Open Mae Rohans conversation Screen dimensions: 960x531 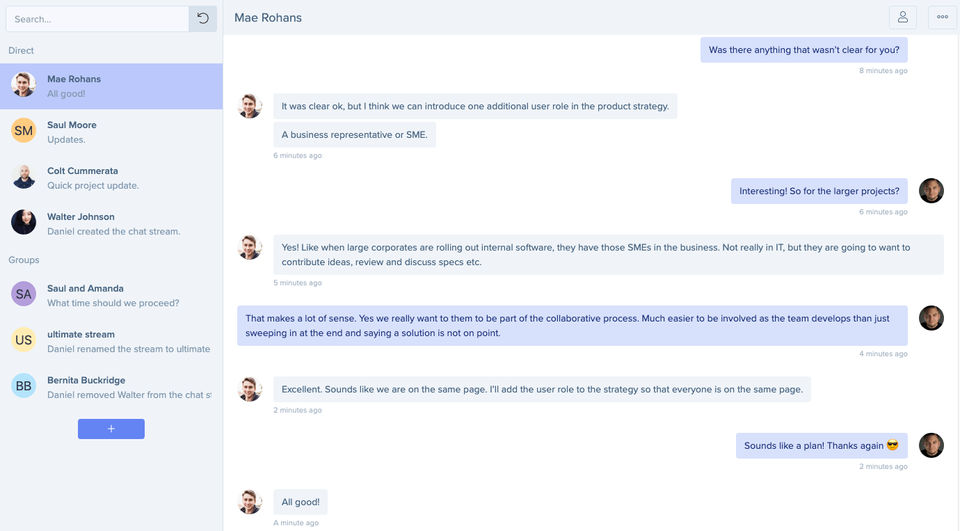click(x=110, y=86)
